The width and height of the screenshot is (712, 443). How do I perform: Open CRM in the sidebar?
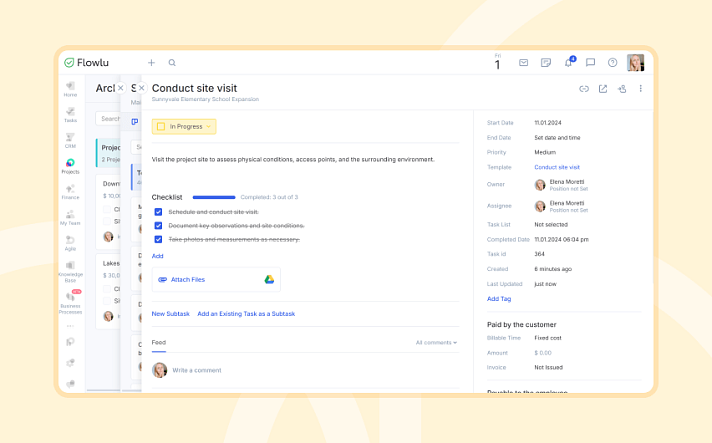click(70, 141)
